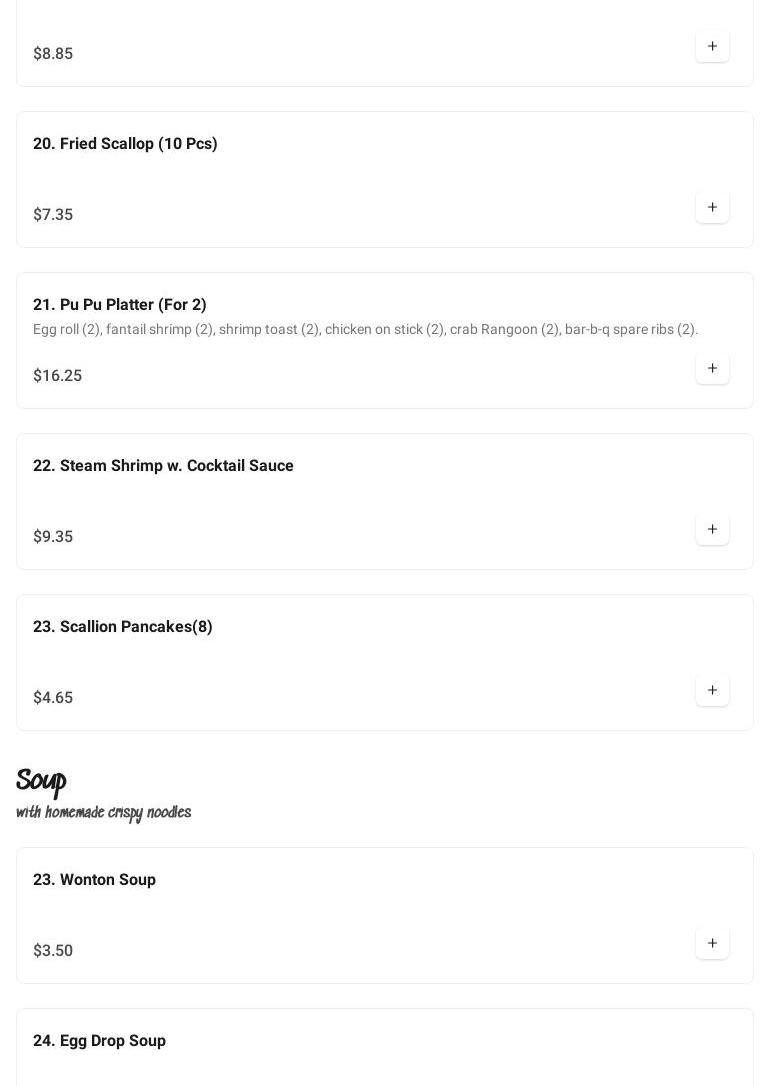The width and height of the screenshot is (770, 1086).
Task: Add Steam Shrimp w. Cocktail Sauce via plus
Action: tap(712, 530)
